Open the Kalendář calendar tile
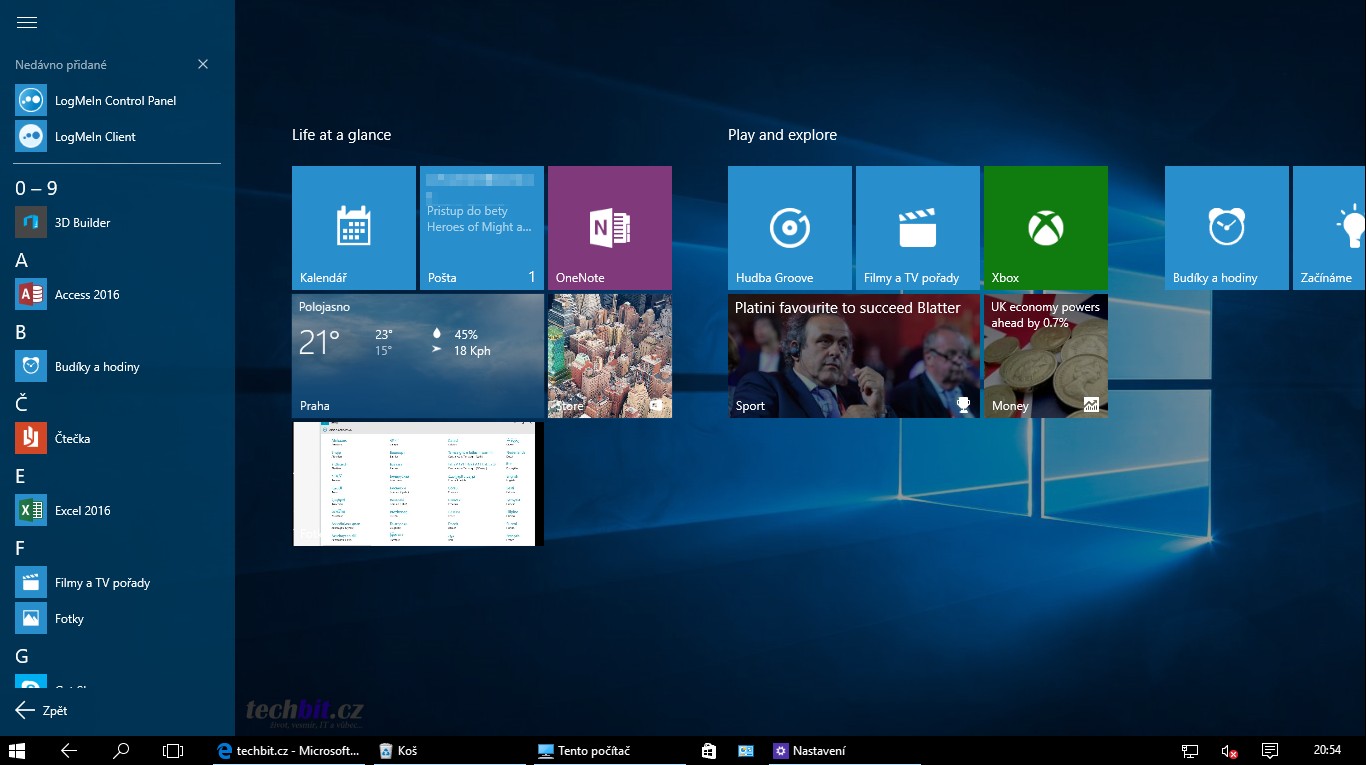This screenshot has width=1366, height=765. coord(353,228)
